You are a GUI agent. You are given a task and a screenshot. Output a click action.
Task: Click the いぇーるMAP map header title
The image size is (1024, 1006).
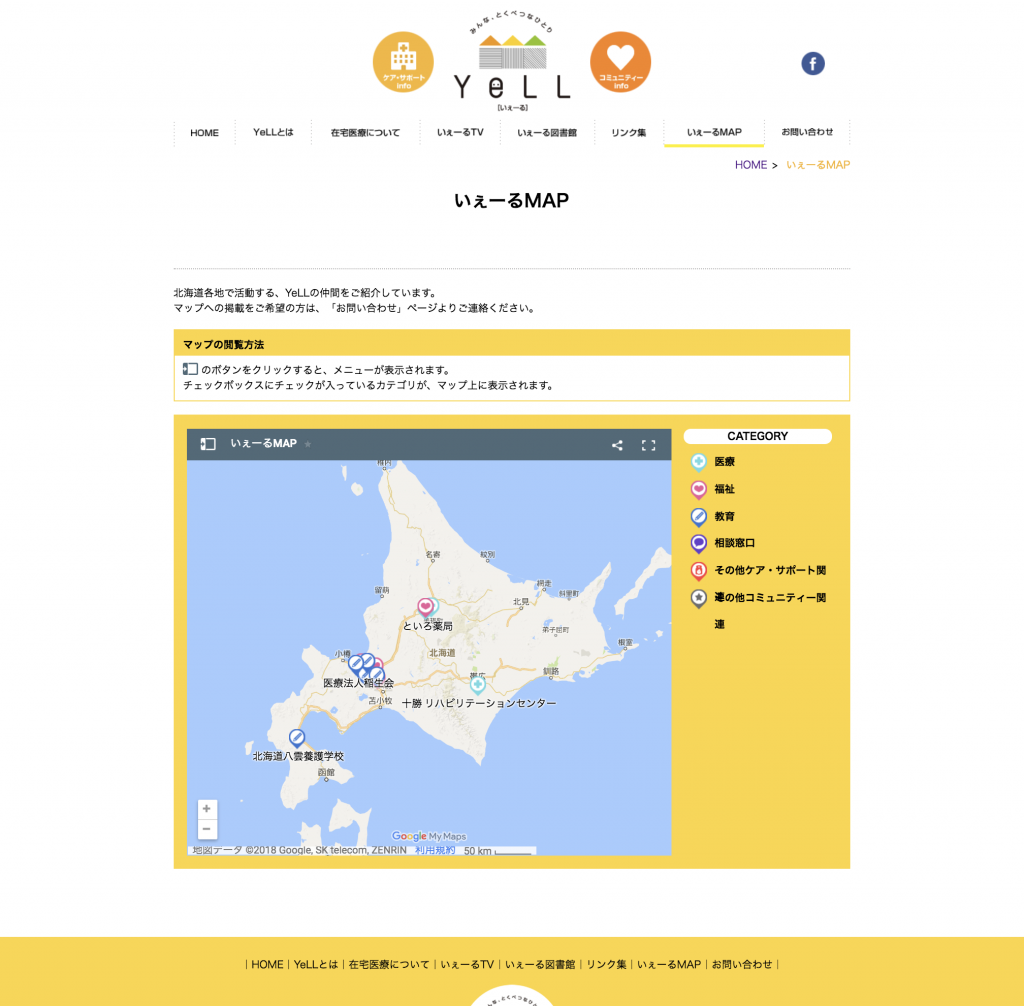coord(263,444)
